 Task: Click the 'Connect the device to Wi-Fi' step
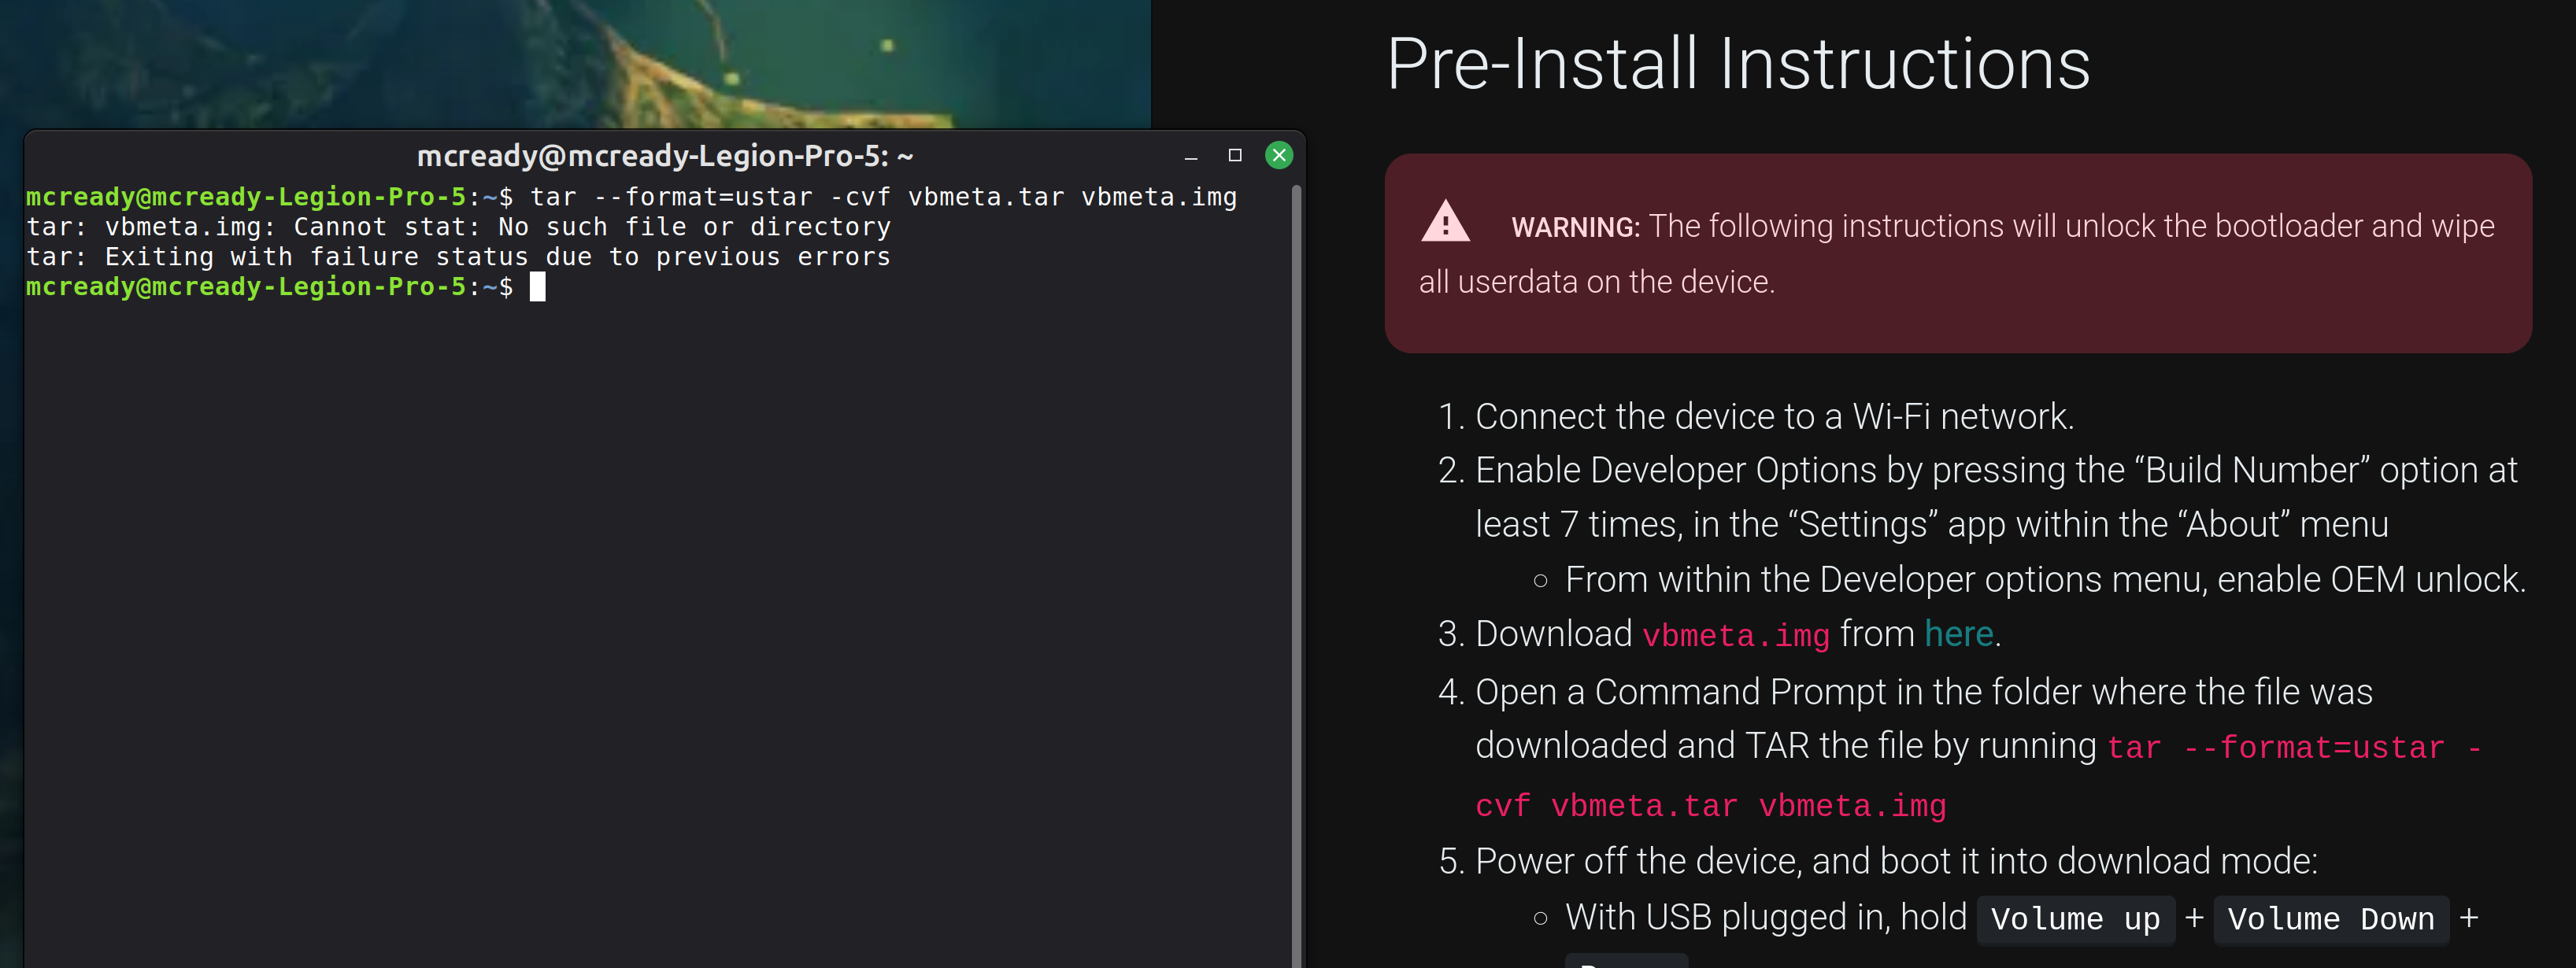pyautogui.click(x=1755, y=416)
